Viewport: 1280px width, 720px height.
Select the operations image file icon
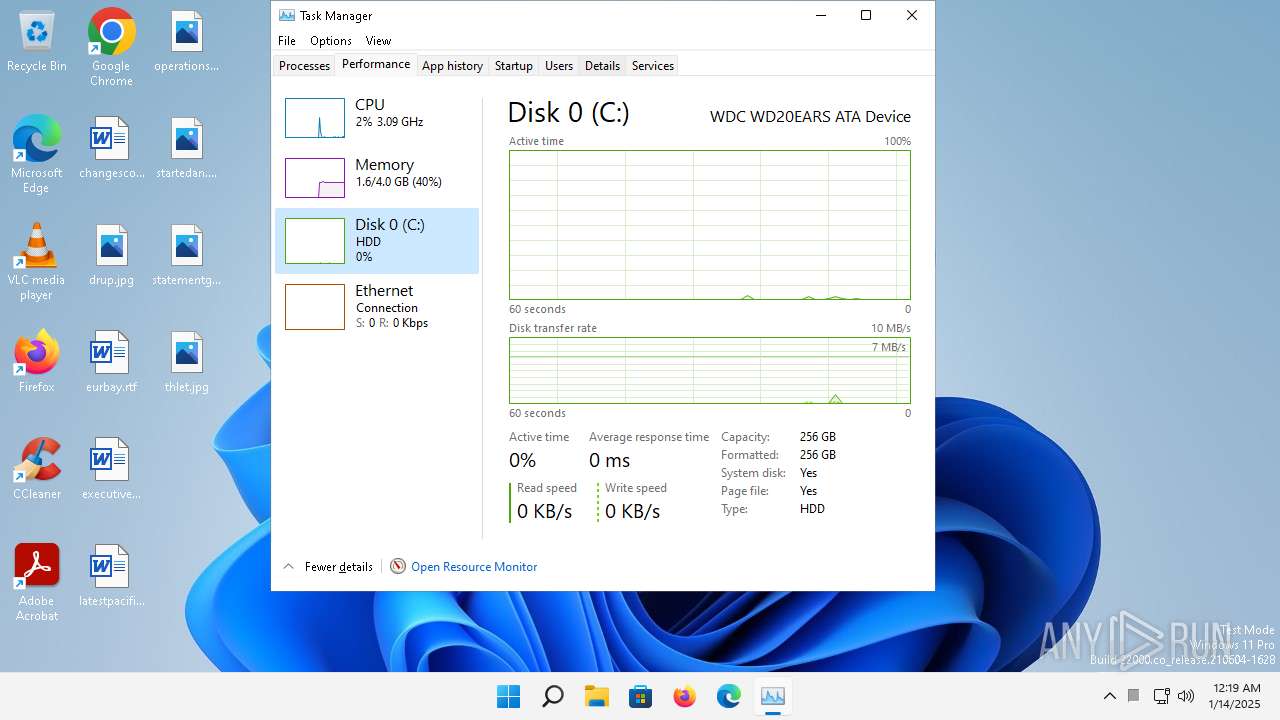pos(187,42)
